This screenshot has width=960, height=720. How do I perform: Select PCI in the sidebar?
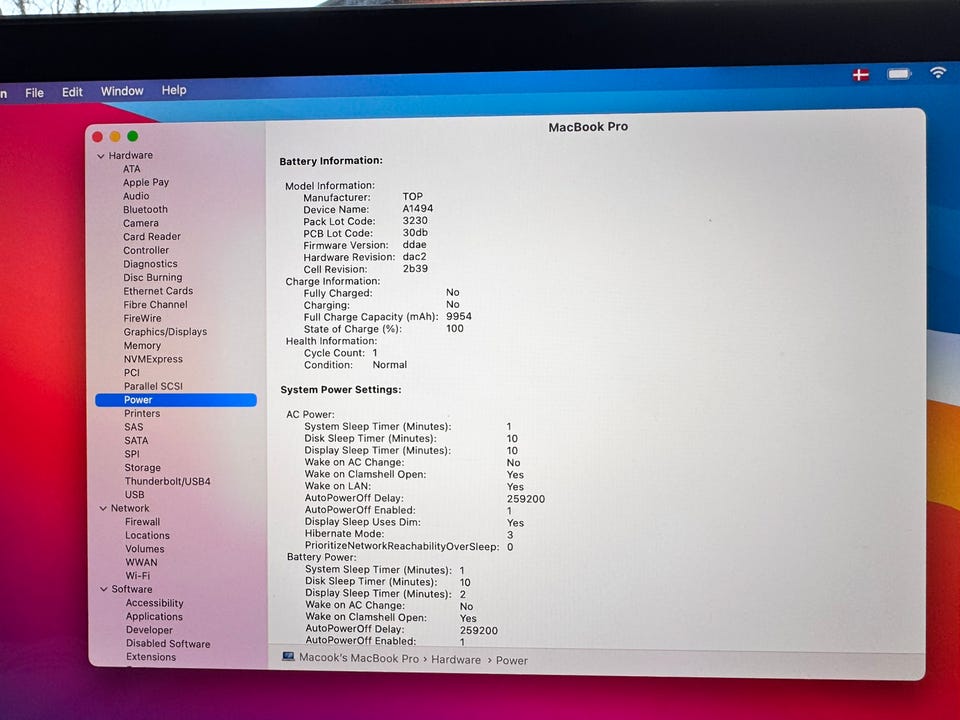pyautogui.click(x=132, y=372)
